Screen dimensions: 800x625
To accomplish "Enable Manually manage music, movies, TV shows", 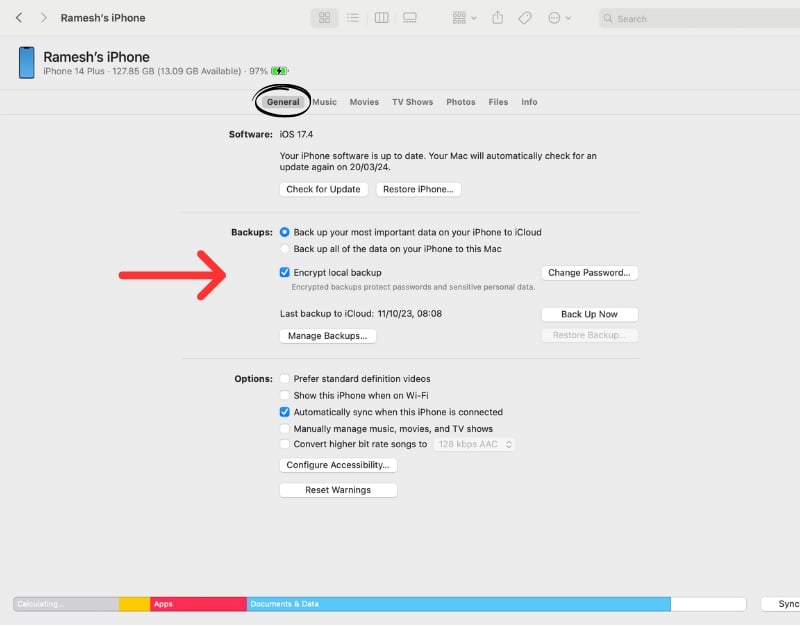I will click(x=284, y=429).
